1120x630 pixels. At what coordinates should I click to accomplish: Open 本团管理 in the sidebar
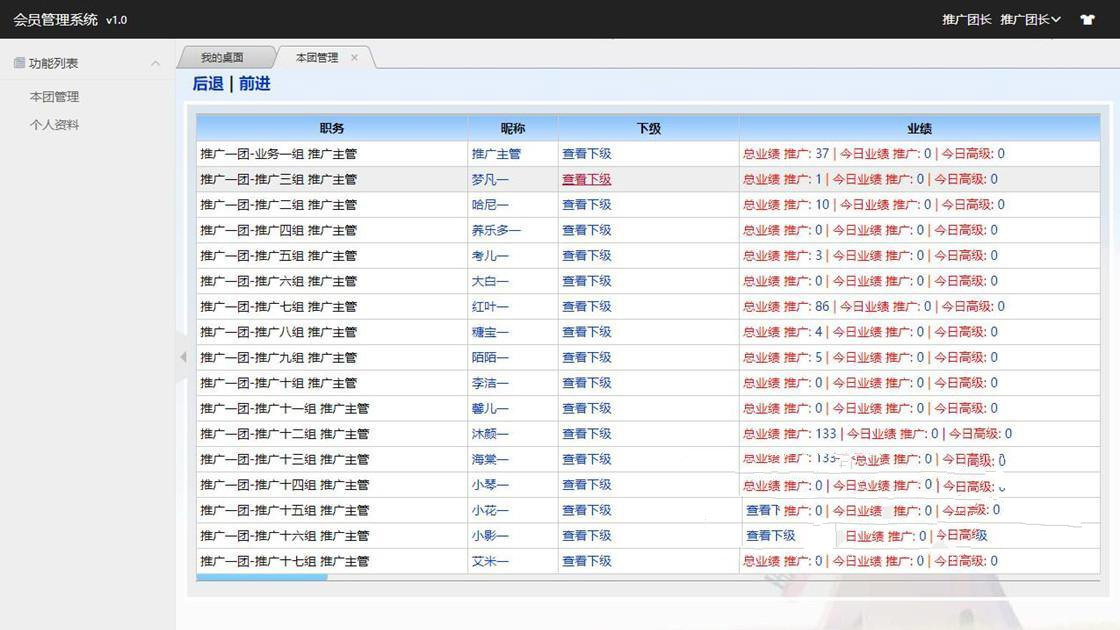(x=54, y=96)
